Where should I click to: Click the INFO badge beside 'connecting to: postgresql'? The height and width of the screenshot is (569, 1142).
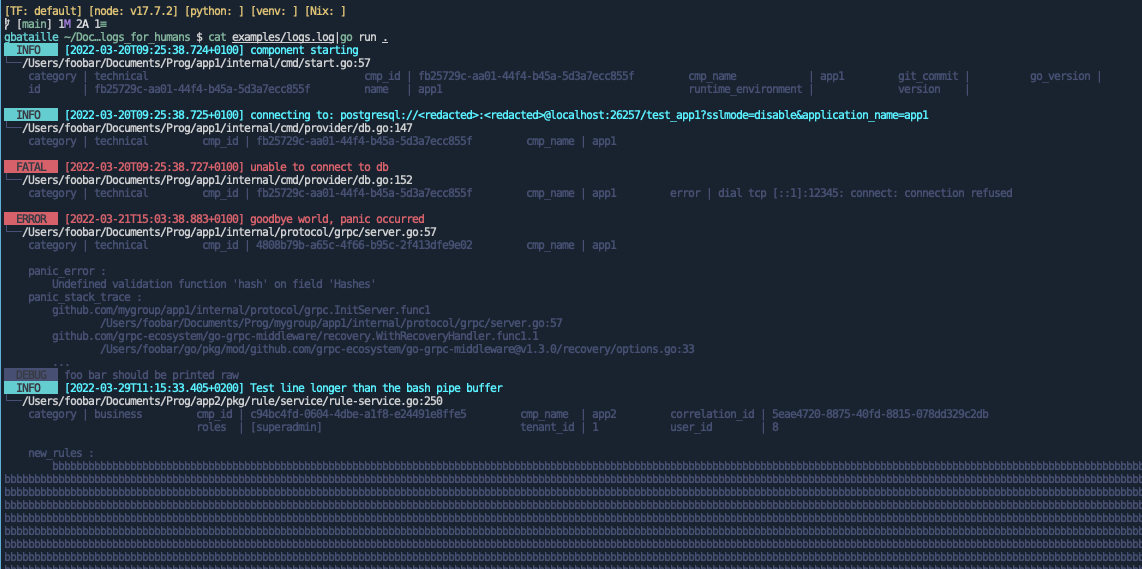tap(31, 115)
